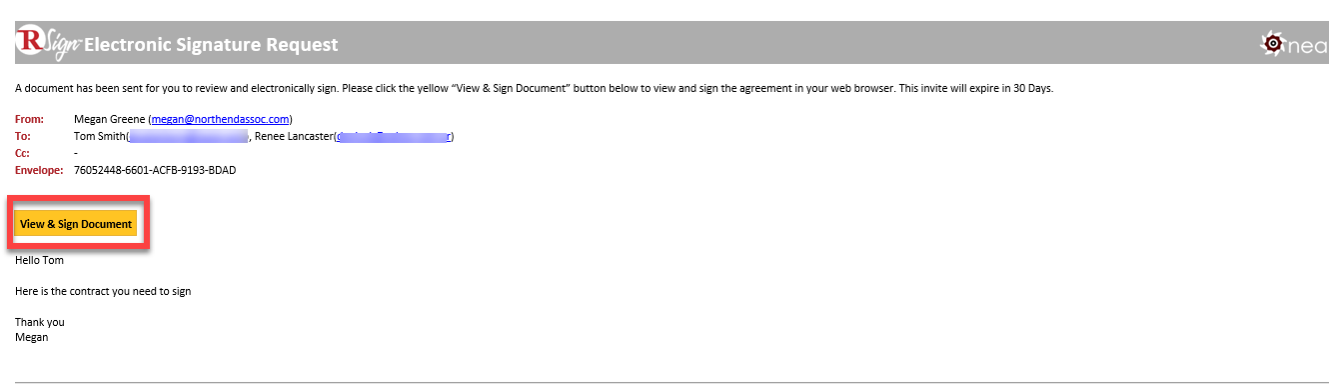Click the recipient name Tom Smith
Screen dimensions: 1330x390
tap(99, 136)
